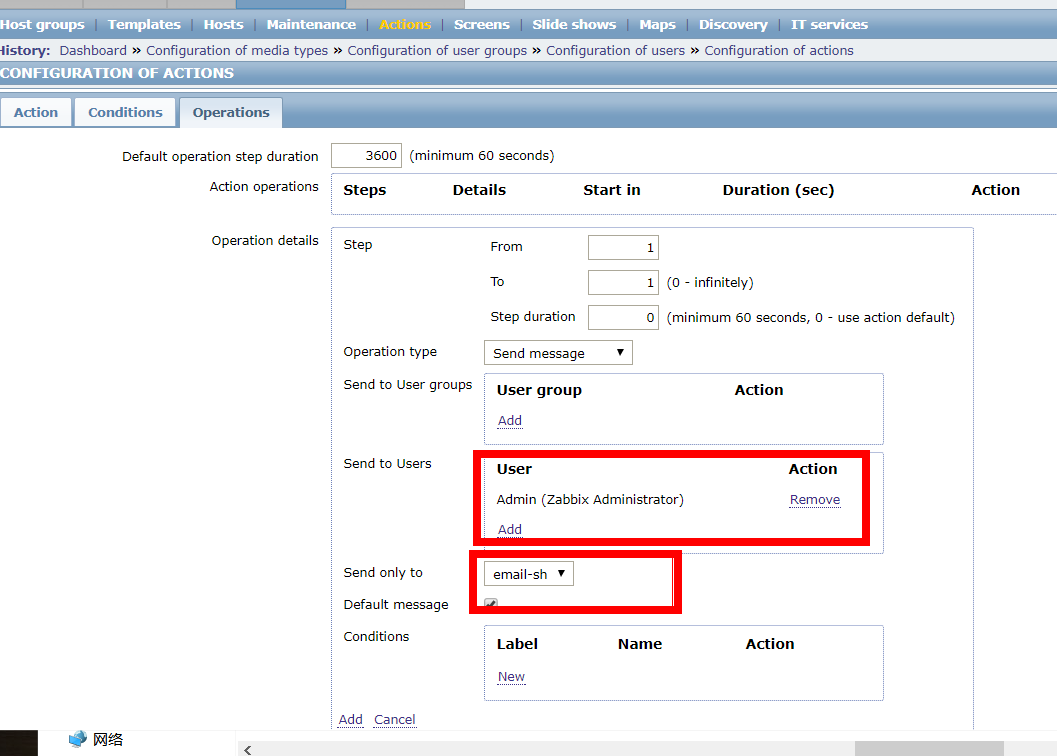Add another user under Send to Users
This screenshot has width=1057, height=756.
coord(510,529)
